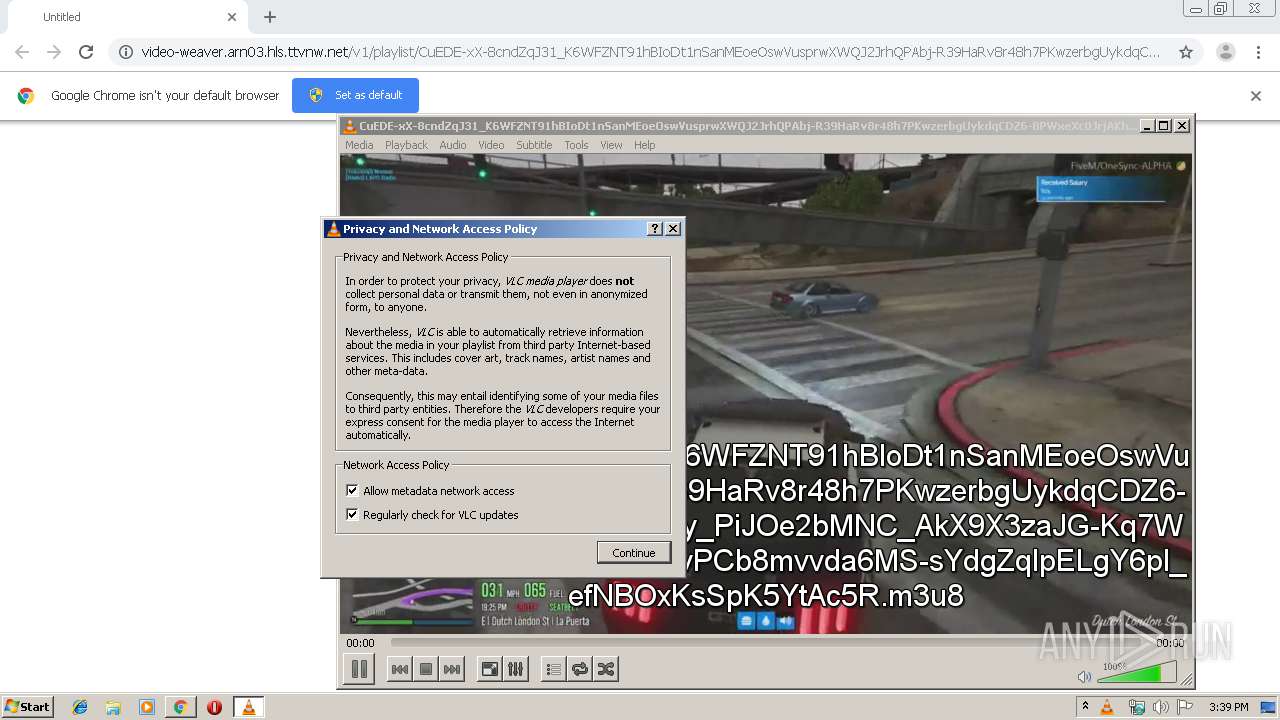Open Opera browser from taskbar

point(214,707)
